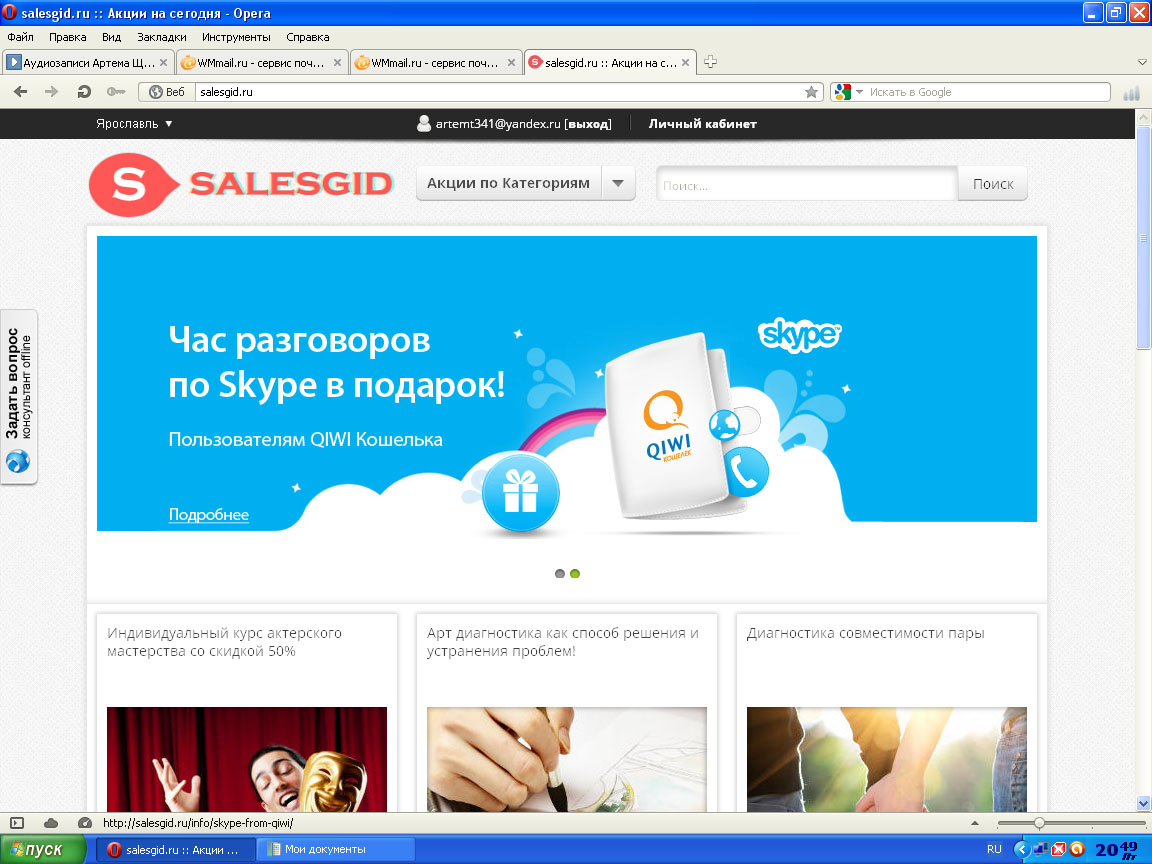Select the first banner slide dot
Image resolution: width=1152 pixels, height=864 pixels.
click(560, 574)
